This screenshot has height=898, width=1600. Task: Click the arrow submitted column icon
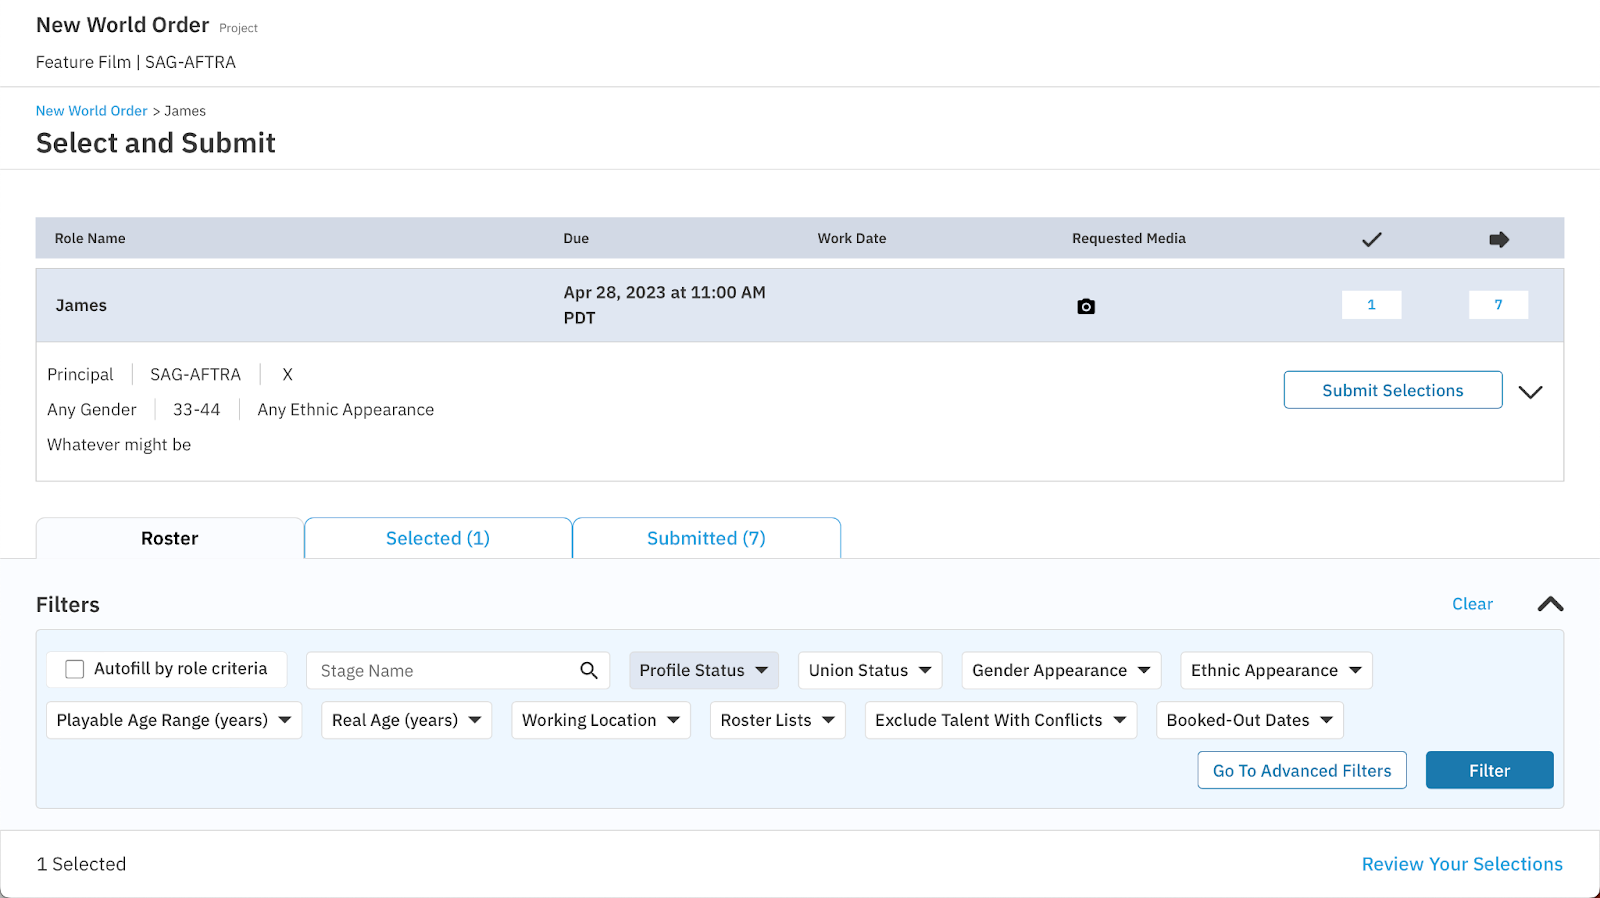point(1498,239)
